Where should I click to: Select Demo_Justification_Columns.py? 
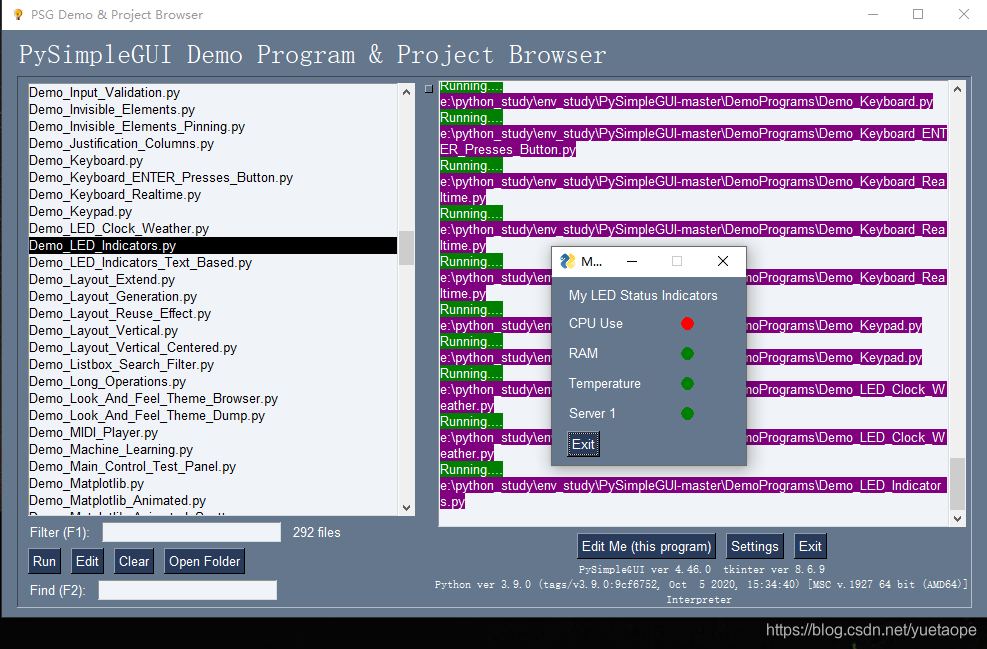coord(213,144)
